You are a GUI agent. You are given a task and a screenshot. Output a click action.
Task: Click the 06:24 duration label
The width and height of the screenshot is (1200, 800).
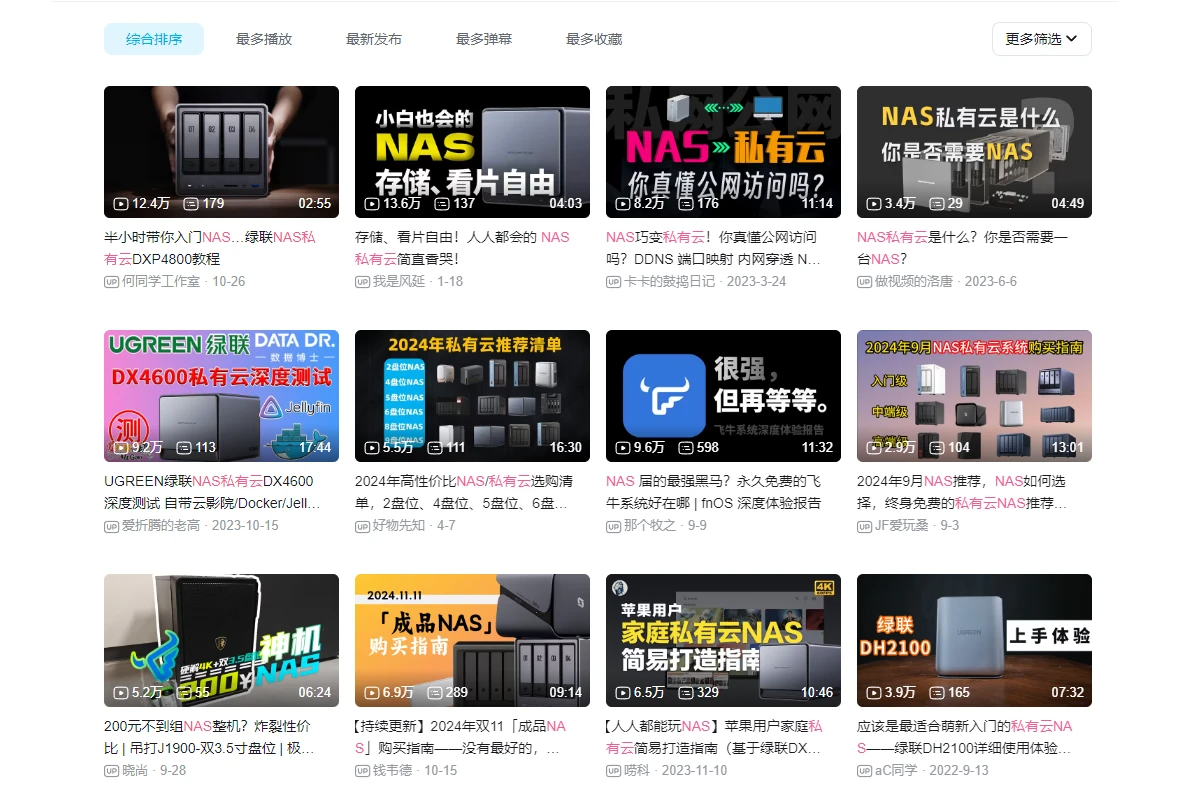[314, 691]
